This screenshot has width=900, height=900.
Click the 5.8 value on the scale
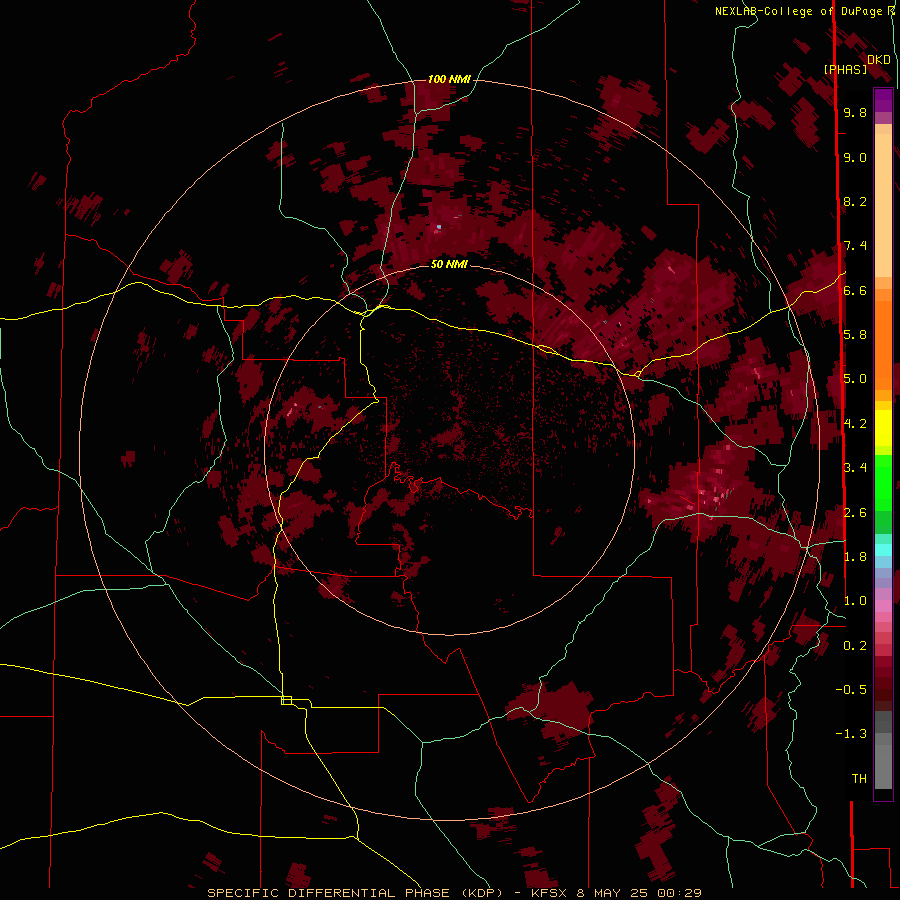(x=855, y=335)
